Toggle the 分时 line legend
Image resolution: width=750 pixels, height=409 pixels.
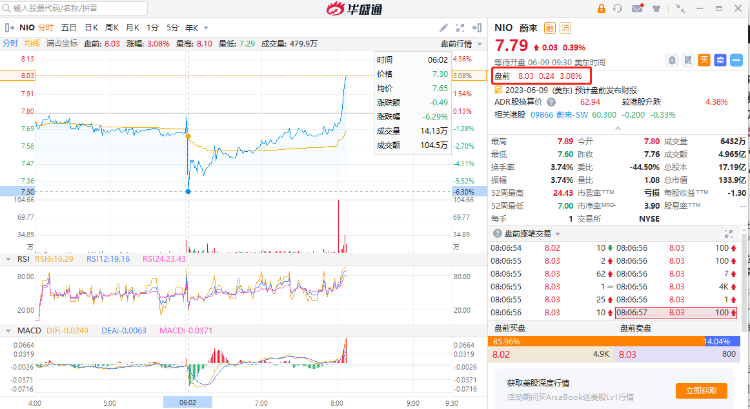click(x=10, y=44)
